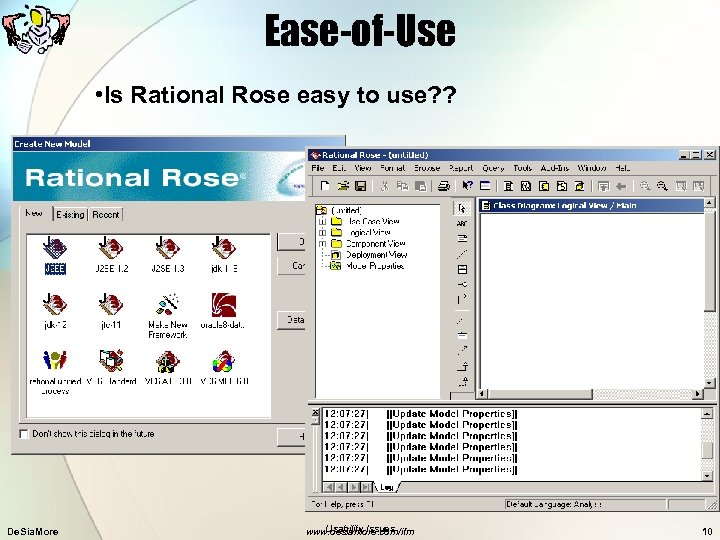This screenshot has width=720, height=540.
Task: Select the Interface tool in diagram toolbox
Action: (462, 285)
